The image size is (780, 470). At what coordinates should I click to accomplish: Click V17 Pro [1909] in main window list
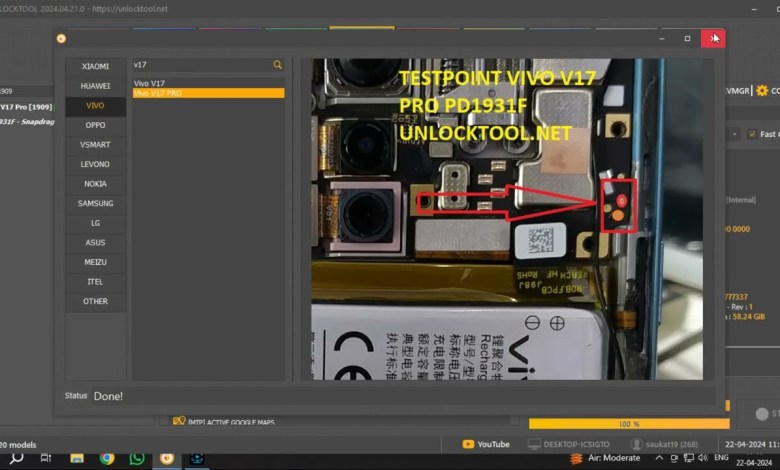[26, 107]
